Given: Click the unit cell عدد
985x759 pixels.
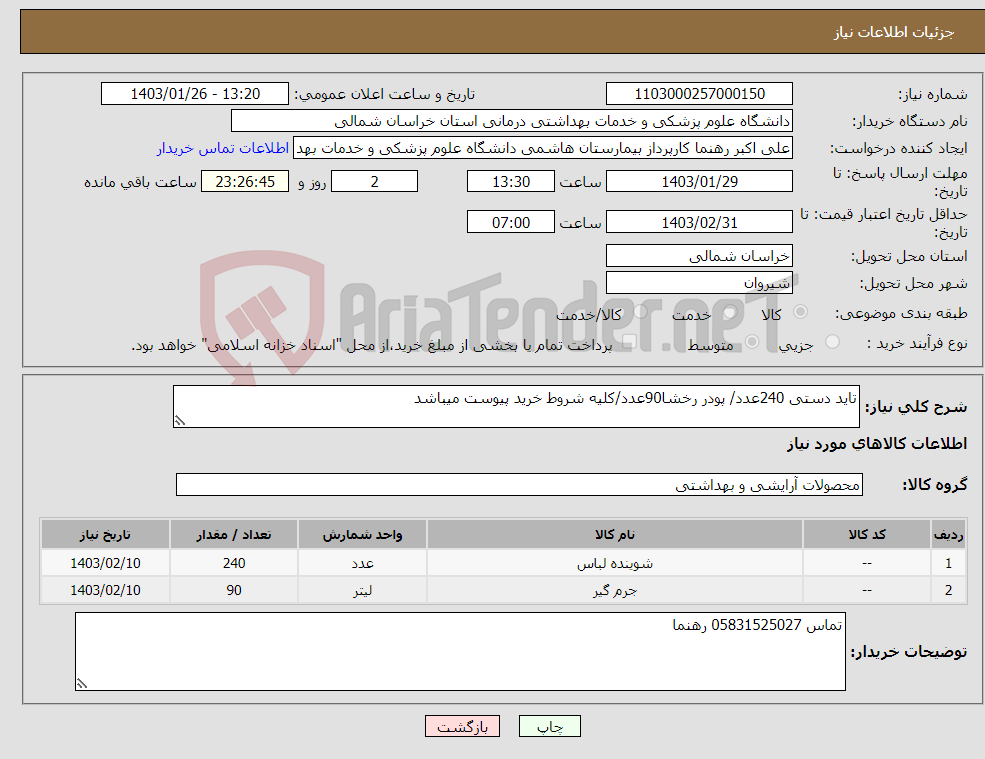Looking at the screenshot, I should tap(362, 563).
